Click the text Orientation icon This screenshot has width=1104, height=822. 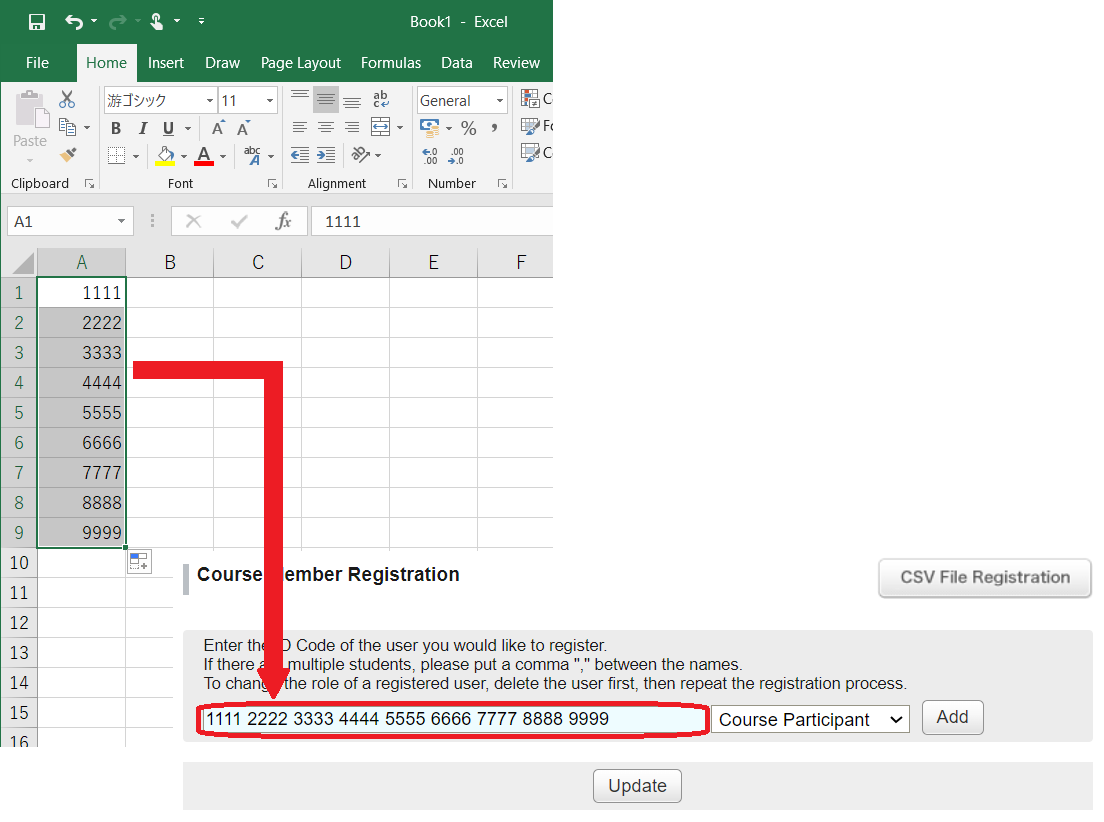[x=361, y=155]
